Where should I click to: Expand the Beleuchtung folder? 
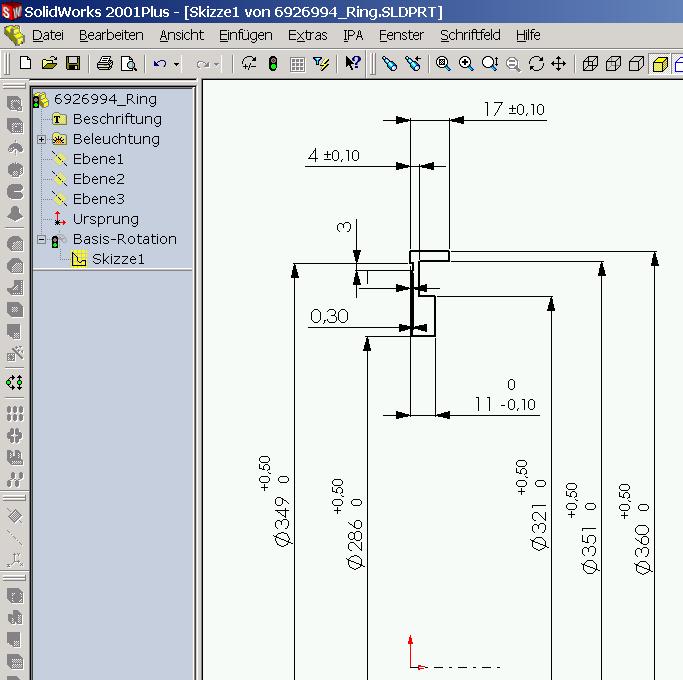[41, 139]
